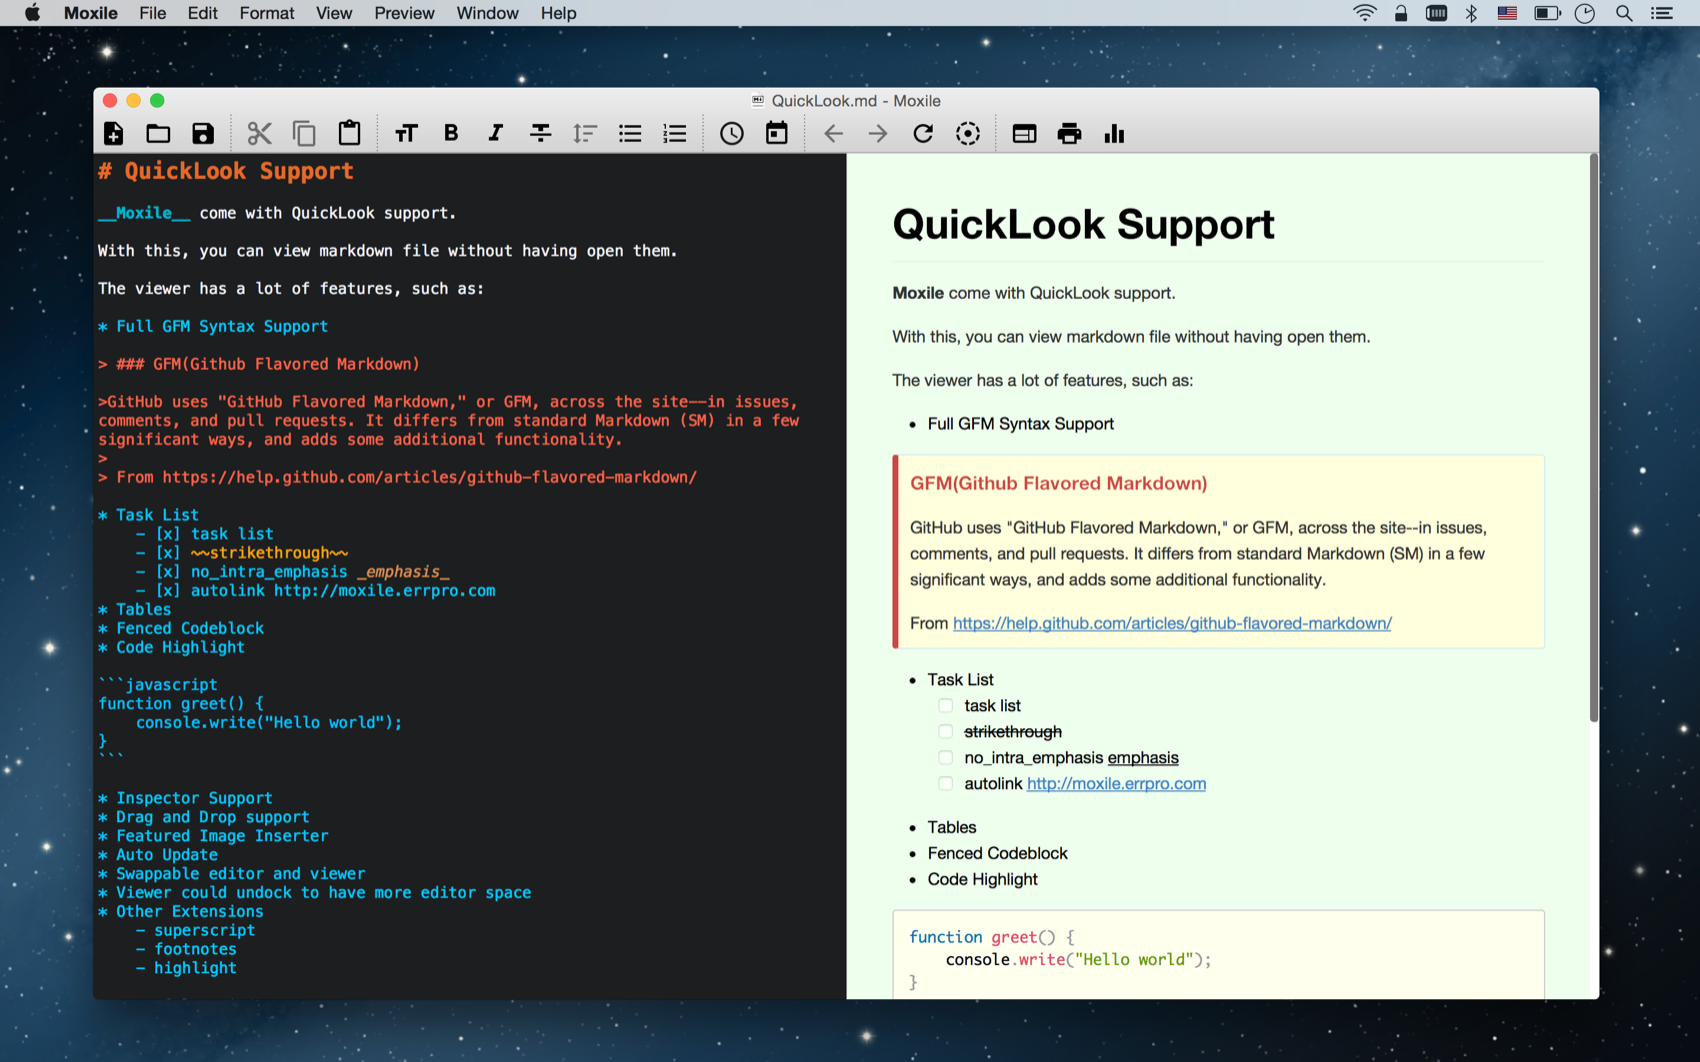Open the File menu
Viewport: 1700px width, 1062px height.
tap(153, 13)
